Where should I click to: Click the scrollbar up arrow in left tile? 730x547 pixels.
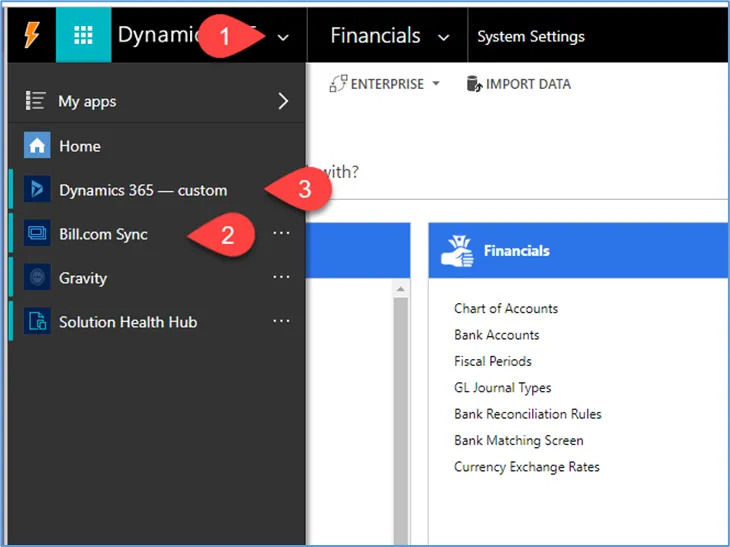pyautogui.click(x=400, y=289)
